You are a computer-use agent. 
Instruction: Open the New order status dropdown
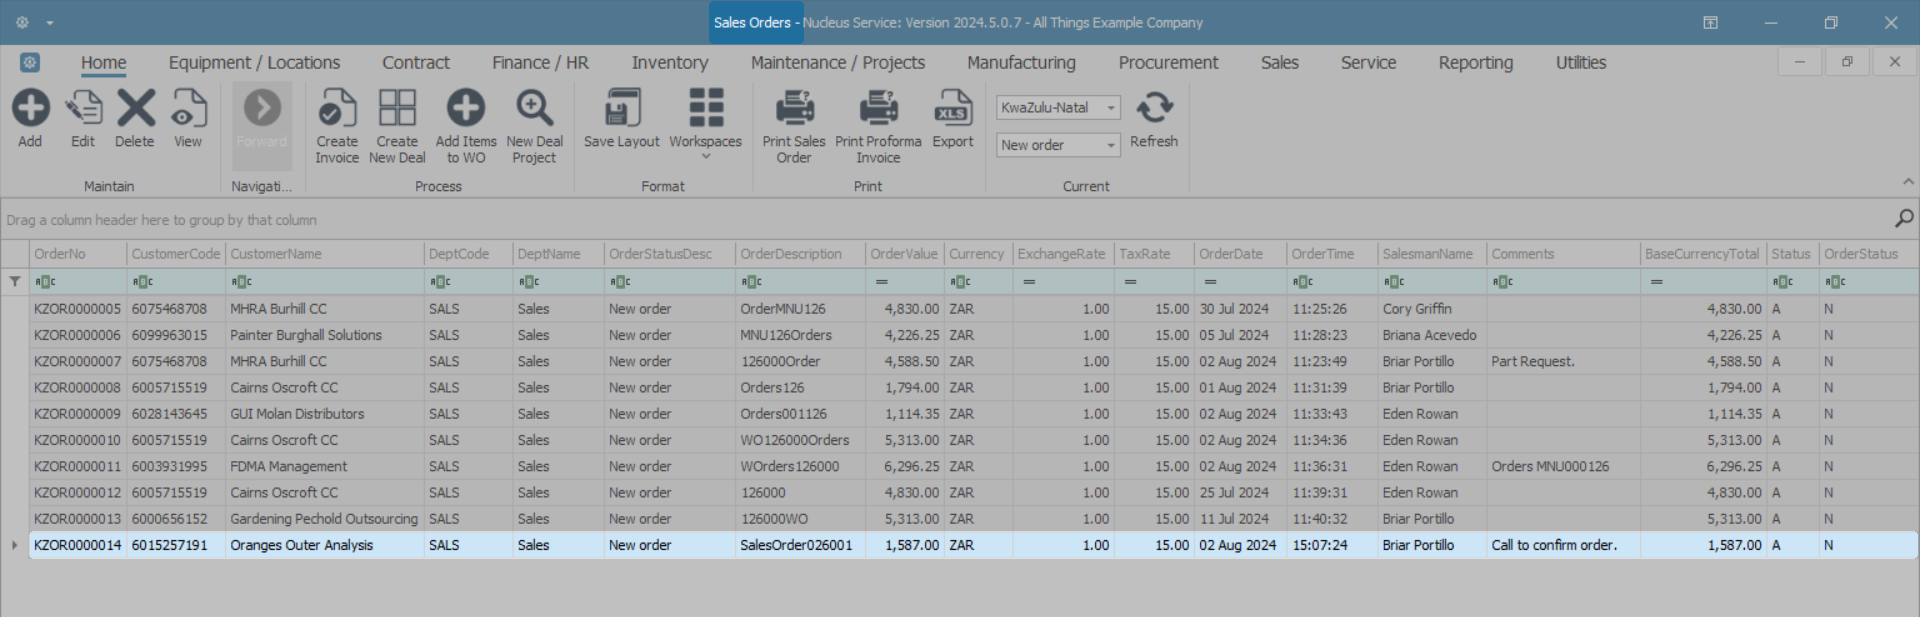pos(1110,146)
